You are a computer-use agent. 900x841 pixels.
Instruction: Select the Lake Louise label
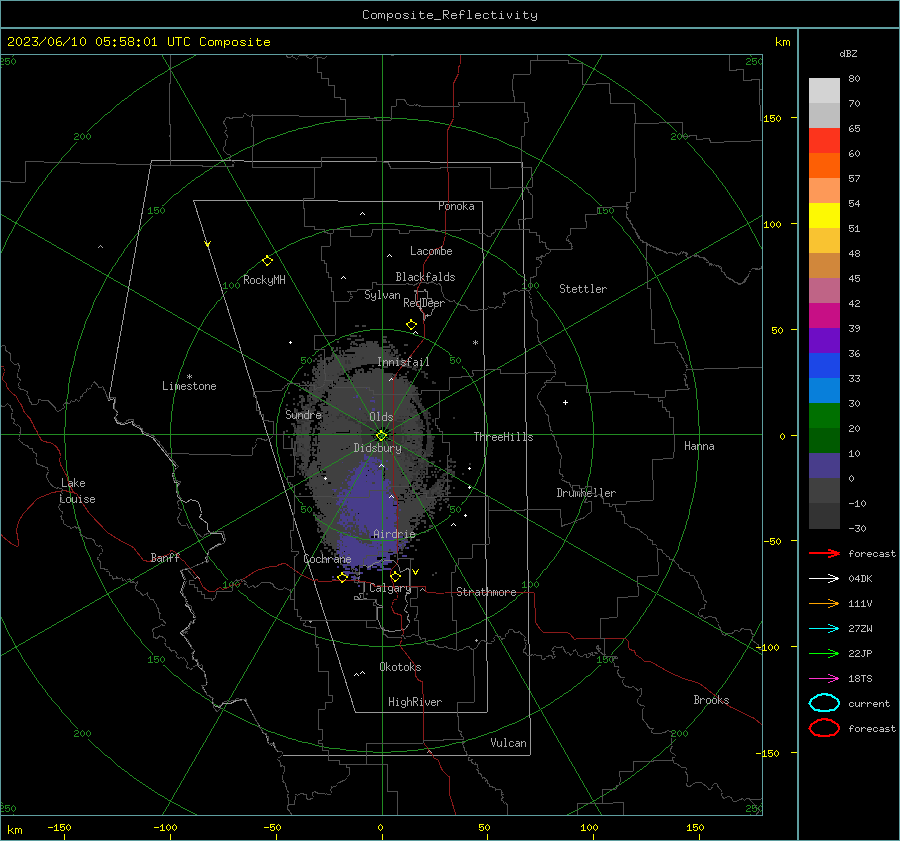(x=77, y=491)
